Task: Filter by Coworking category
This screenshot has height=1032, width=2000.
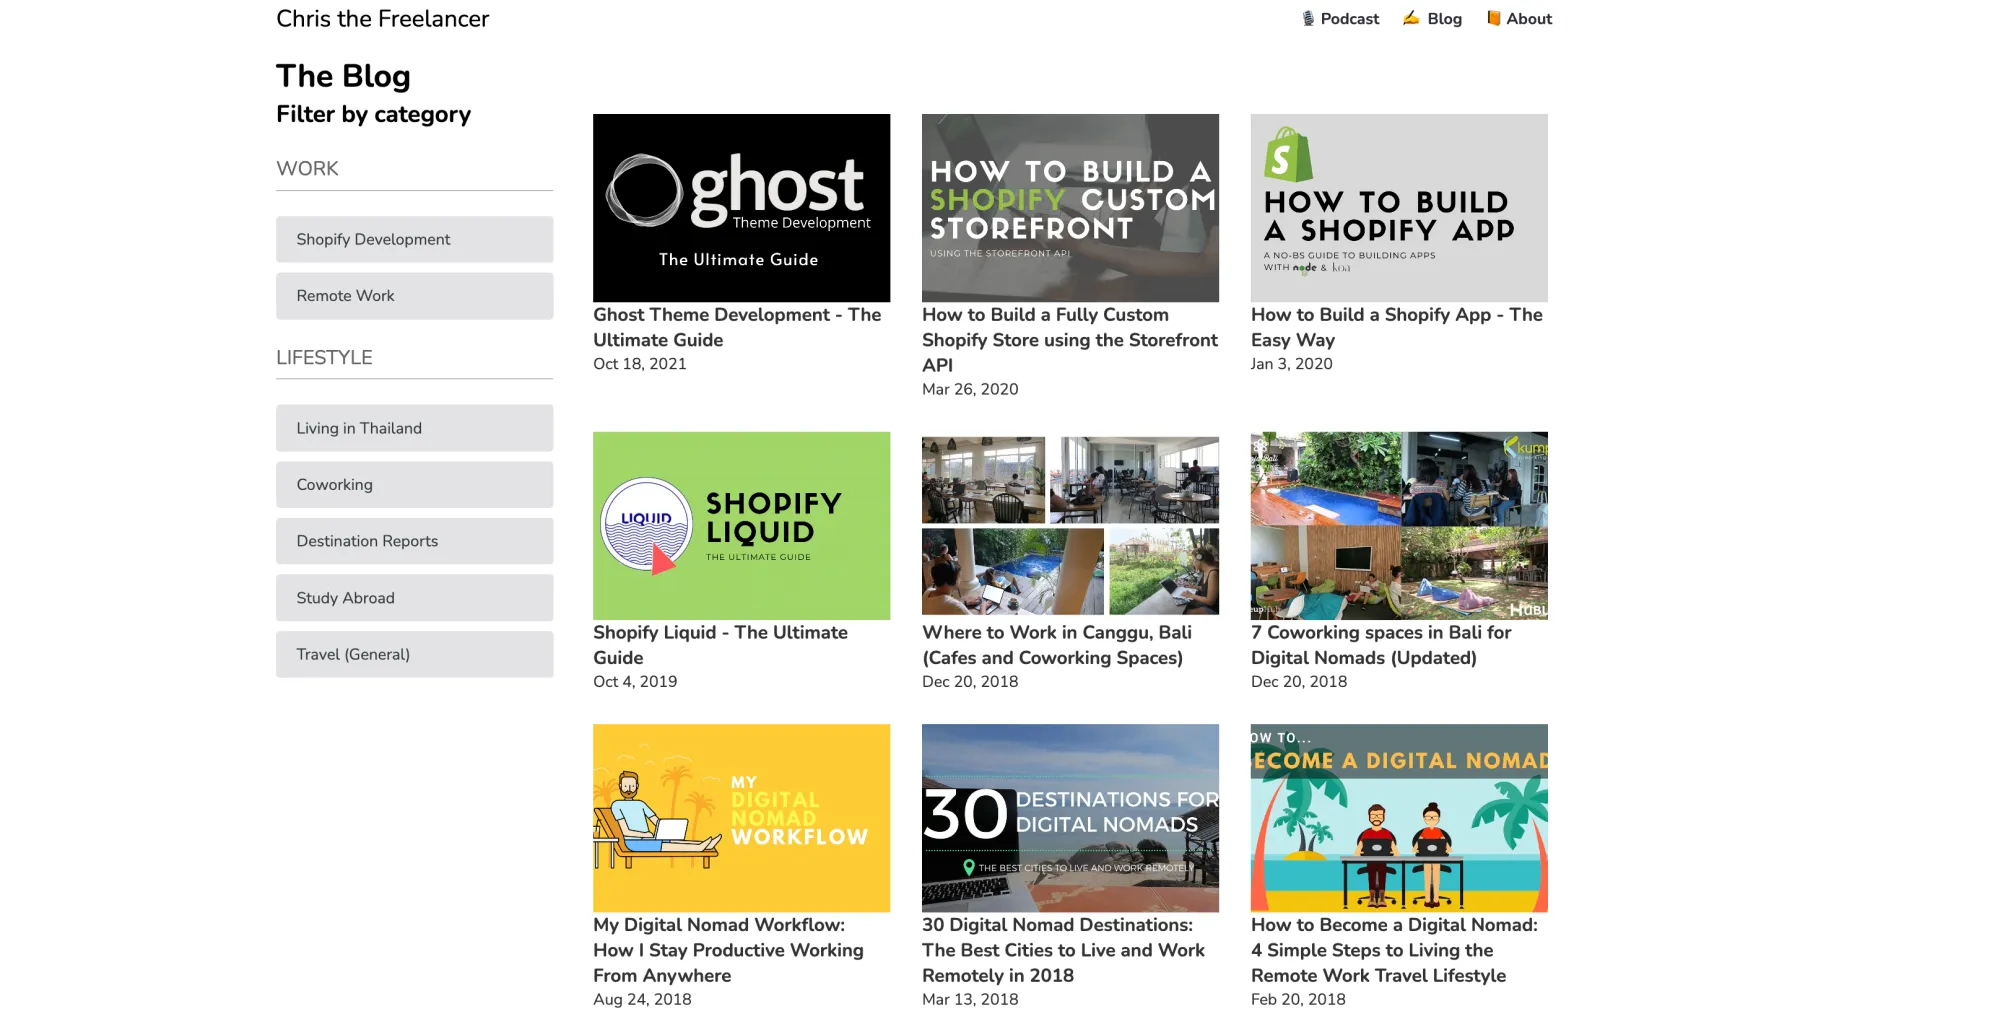Action: pyautogui.click(x=414, y=484)
